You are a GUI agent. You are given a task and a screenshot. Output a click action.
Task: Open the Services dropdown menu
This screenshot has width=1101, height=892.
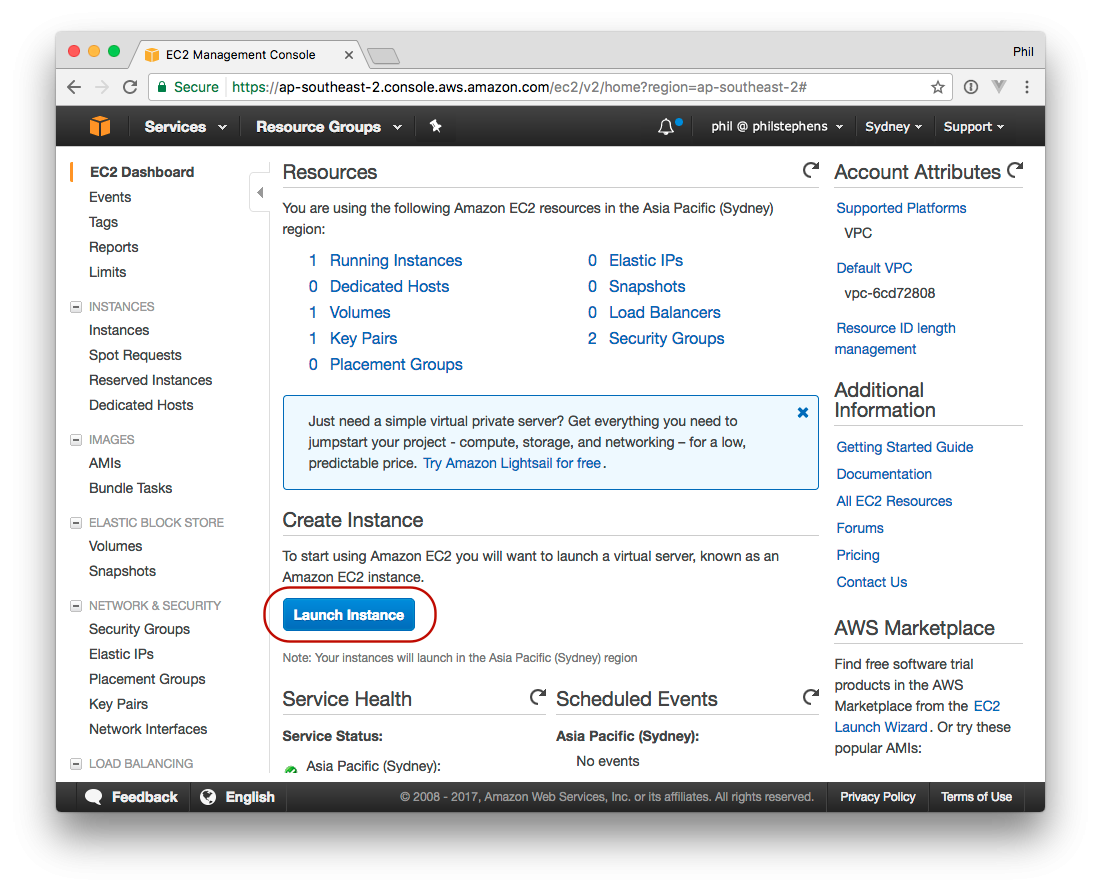point(185,127)
